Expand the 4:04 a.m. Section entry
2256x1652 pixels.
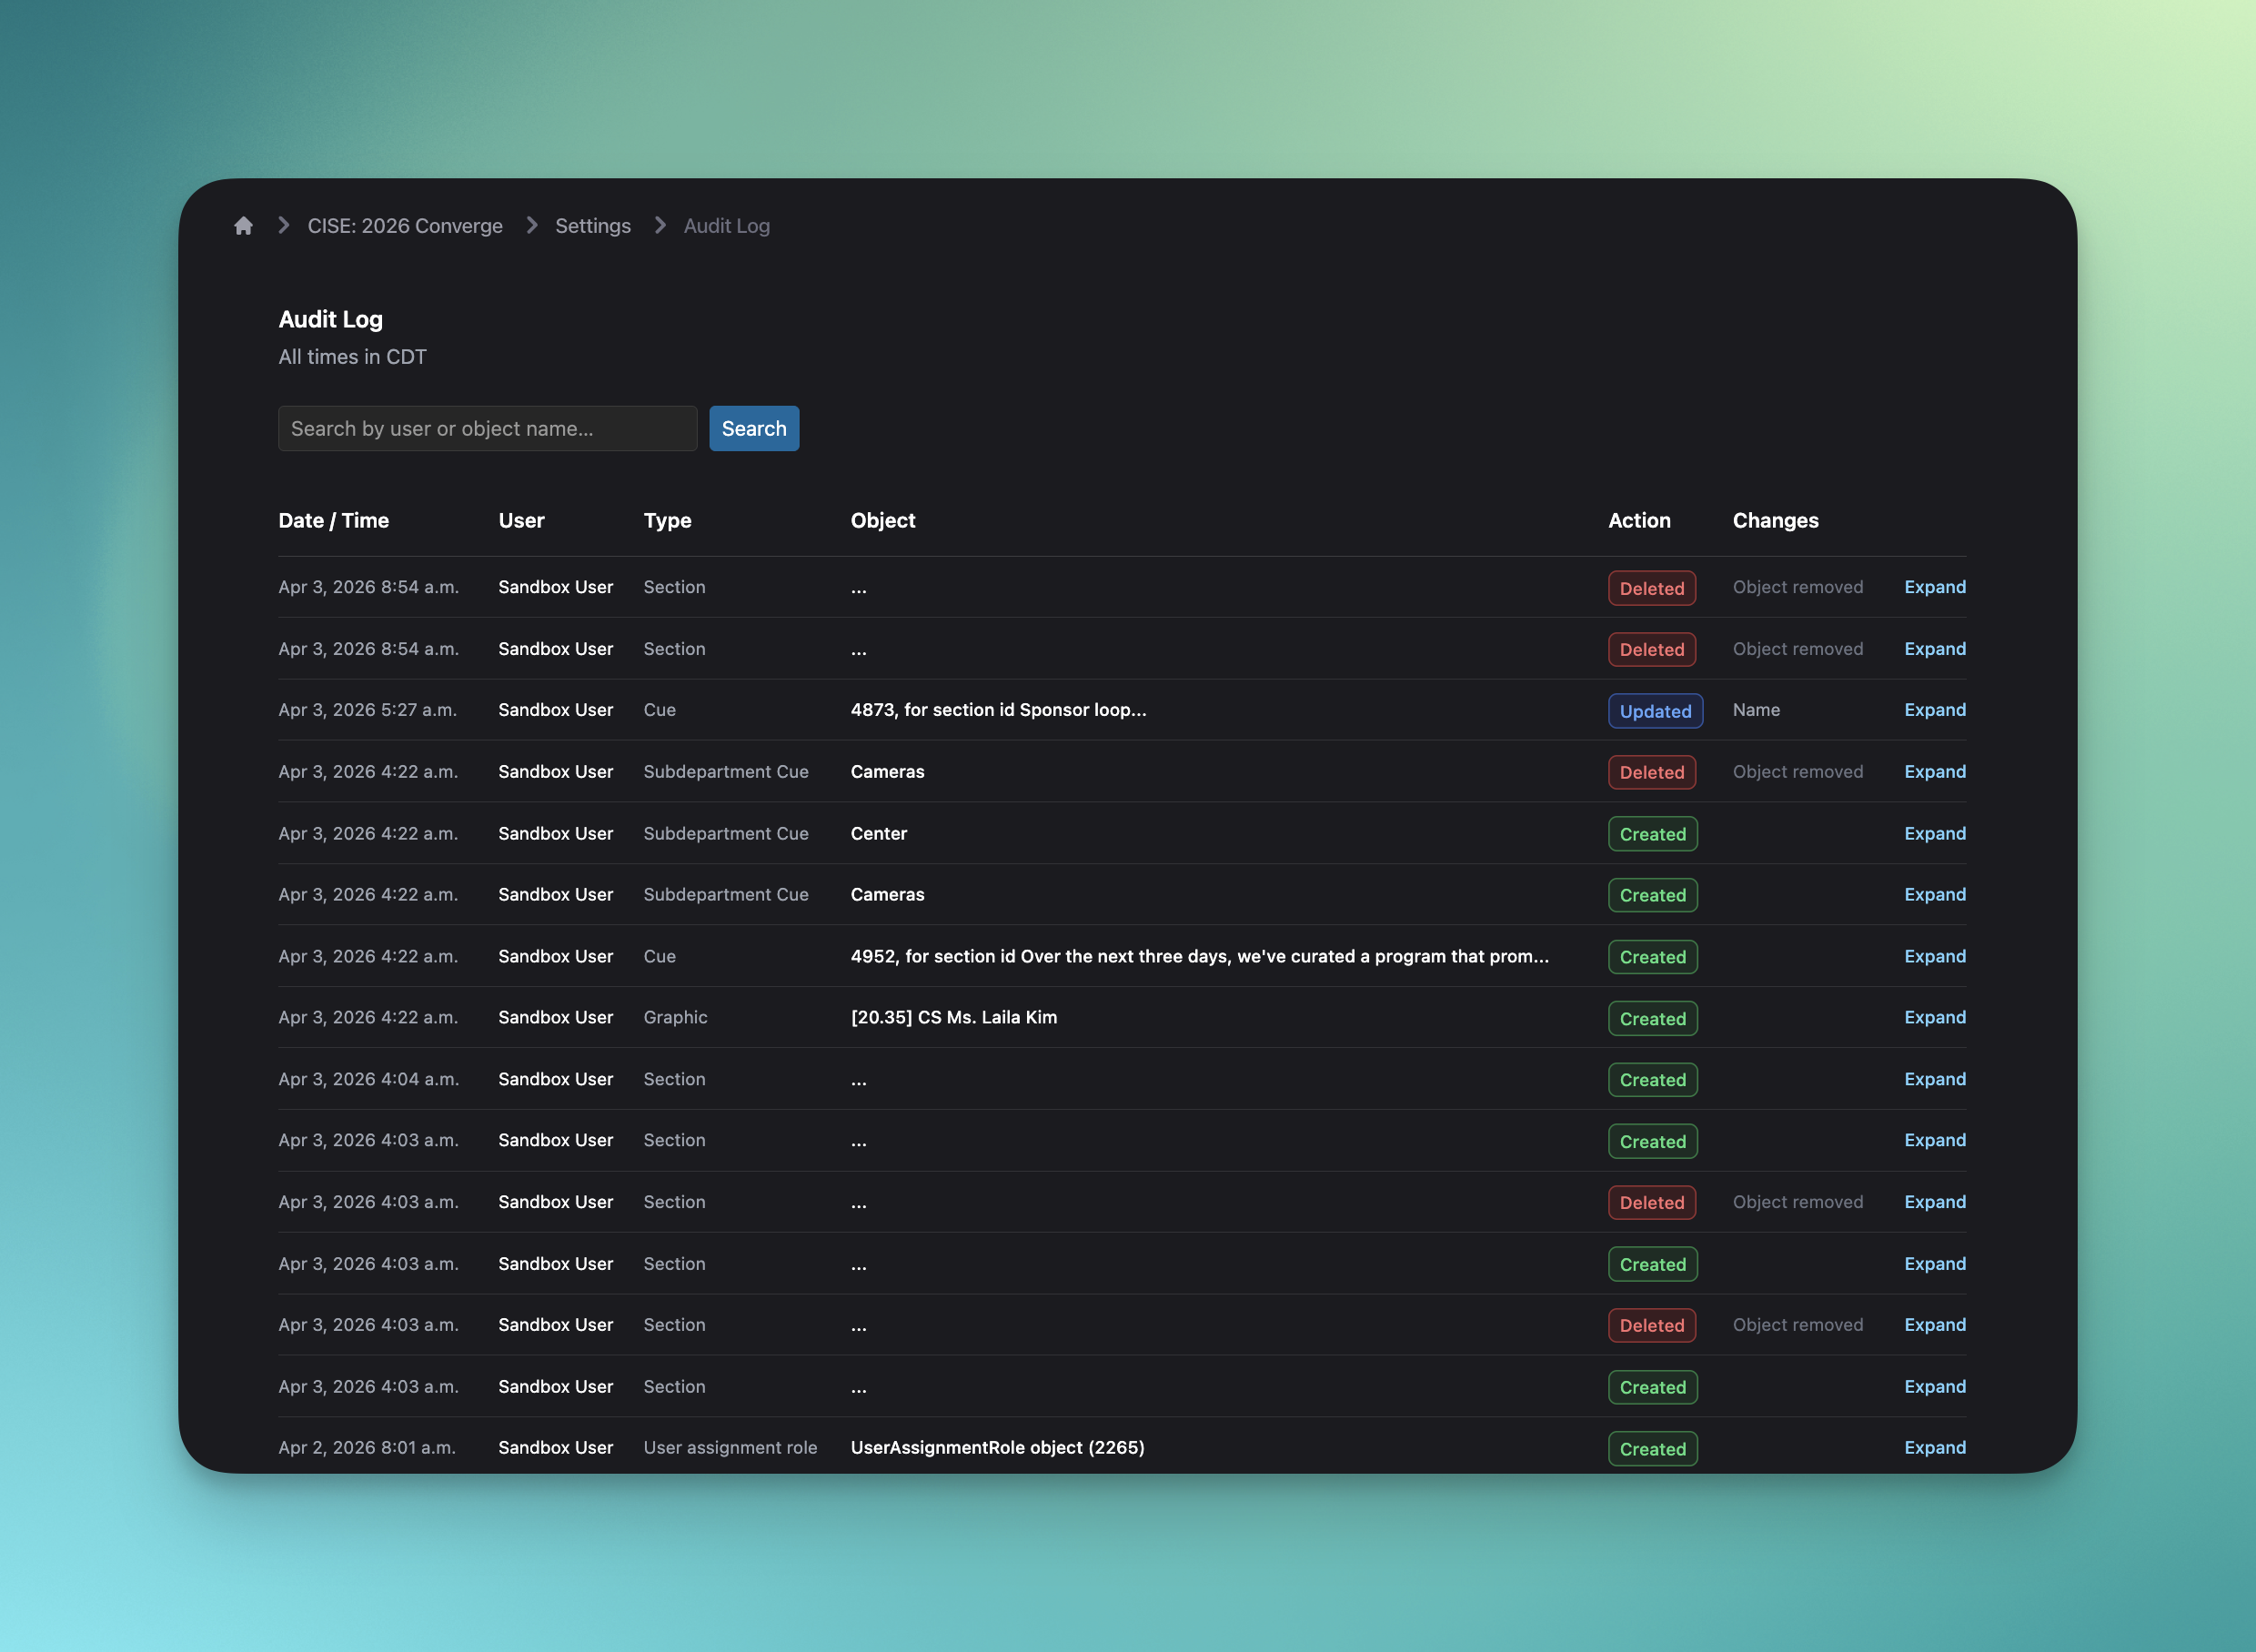click(x=1934, y=1079)
